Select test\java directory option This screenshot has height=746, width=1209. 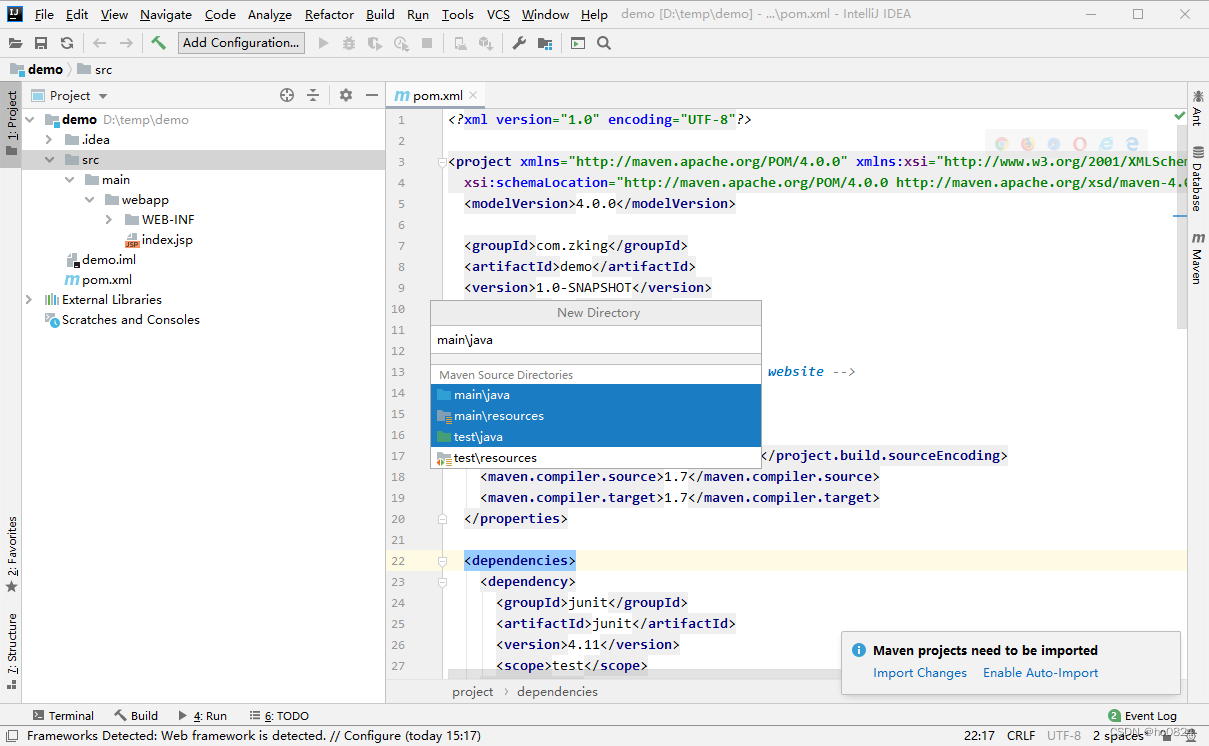(x=596, y=437)
